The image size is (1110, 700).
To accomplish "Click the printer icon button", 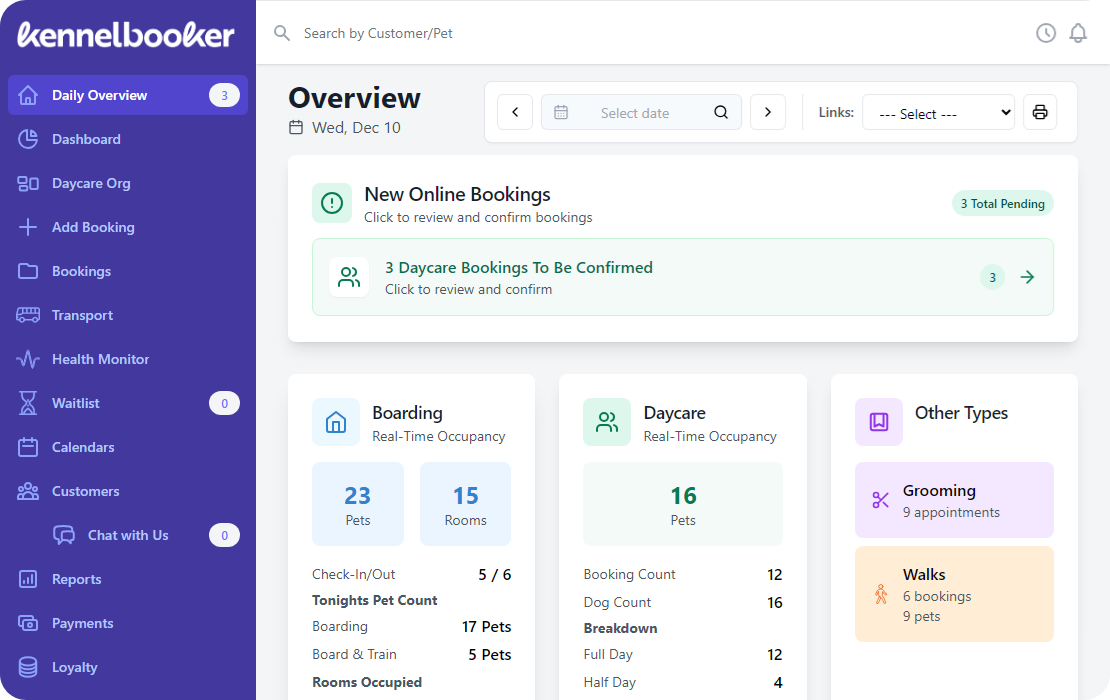I will point(1040,112).
